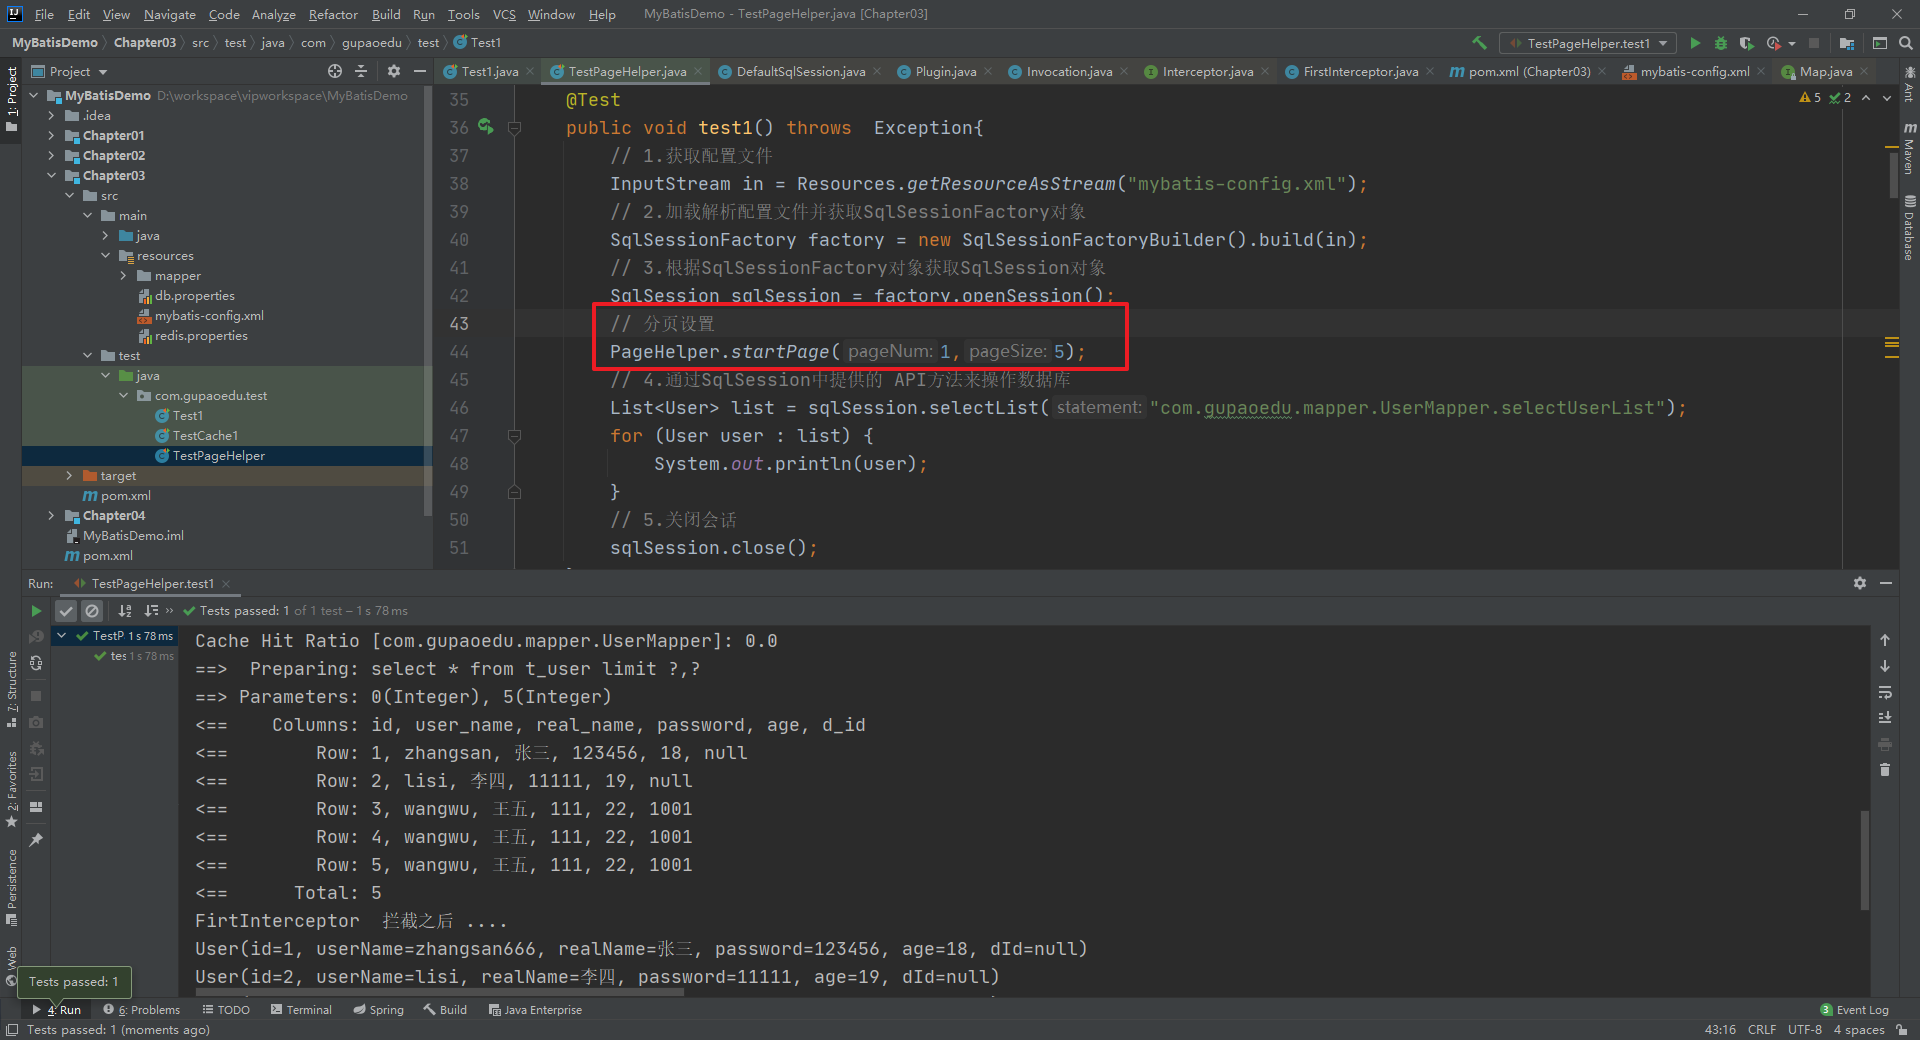
Task: Sort test results by duration
Action: pyautogui.click(x=151, y=610)
